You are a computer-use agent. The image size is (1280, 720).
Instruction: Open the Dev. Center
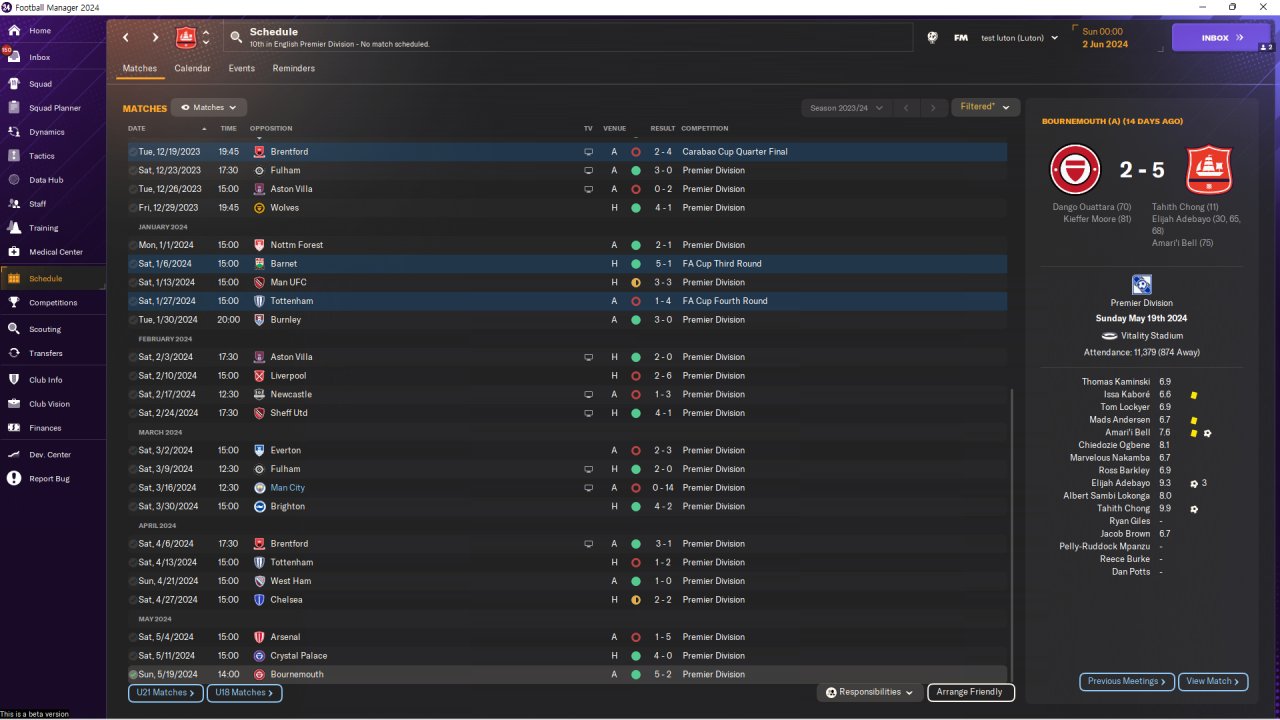tap(50, 455)
